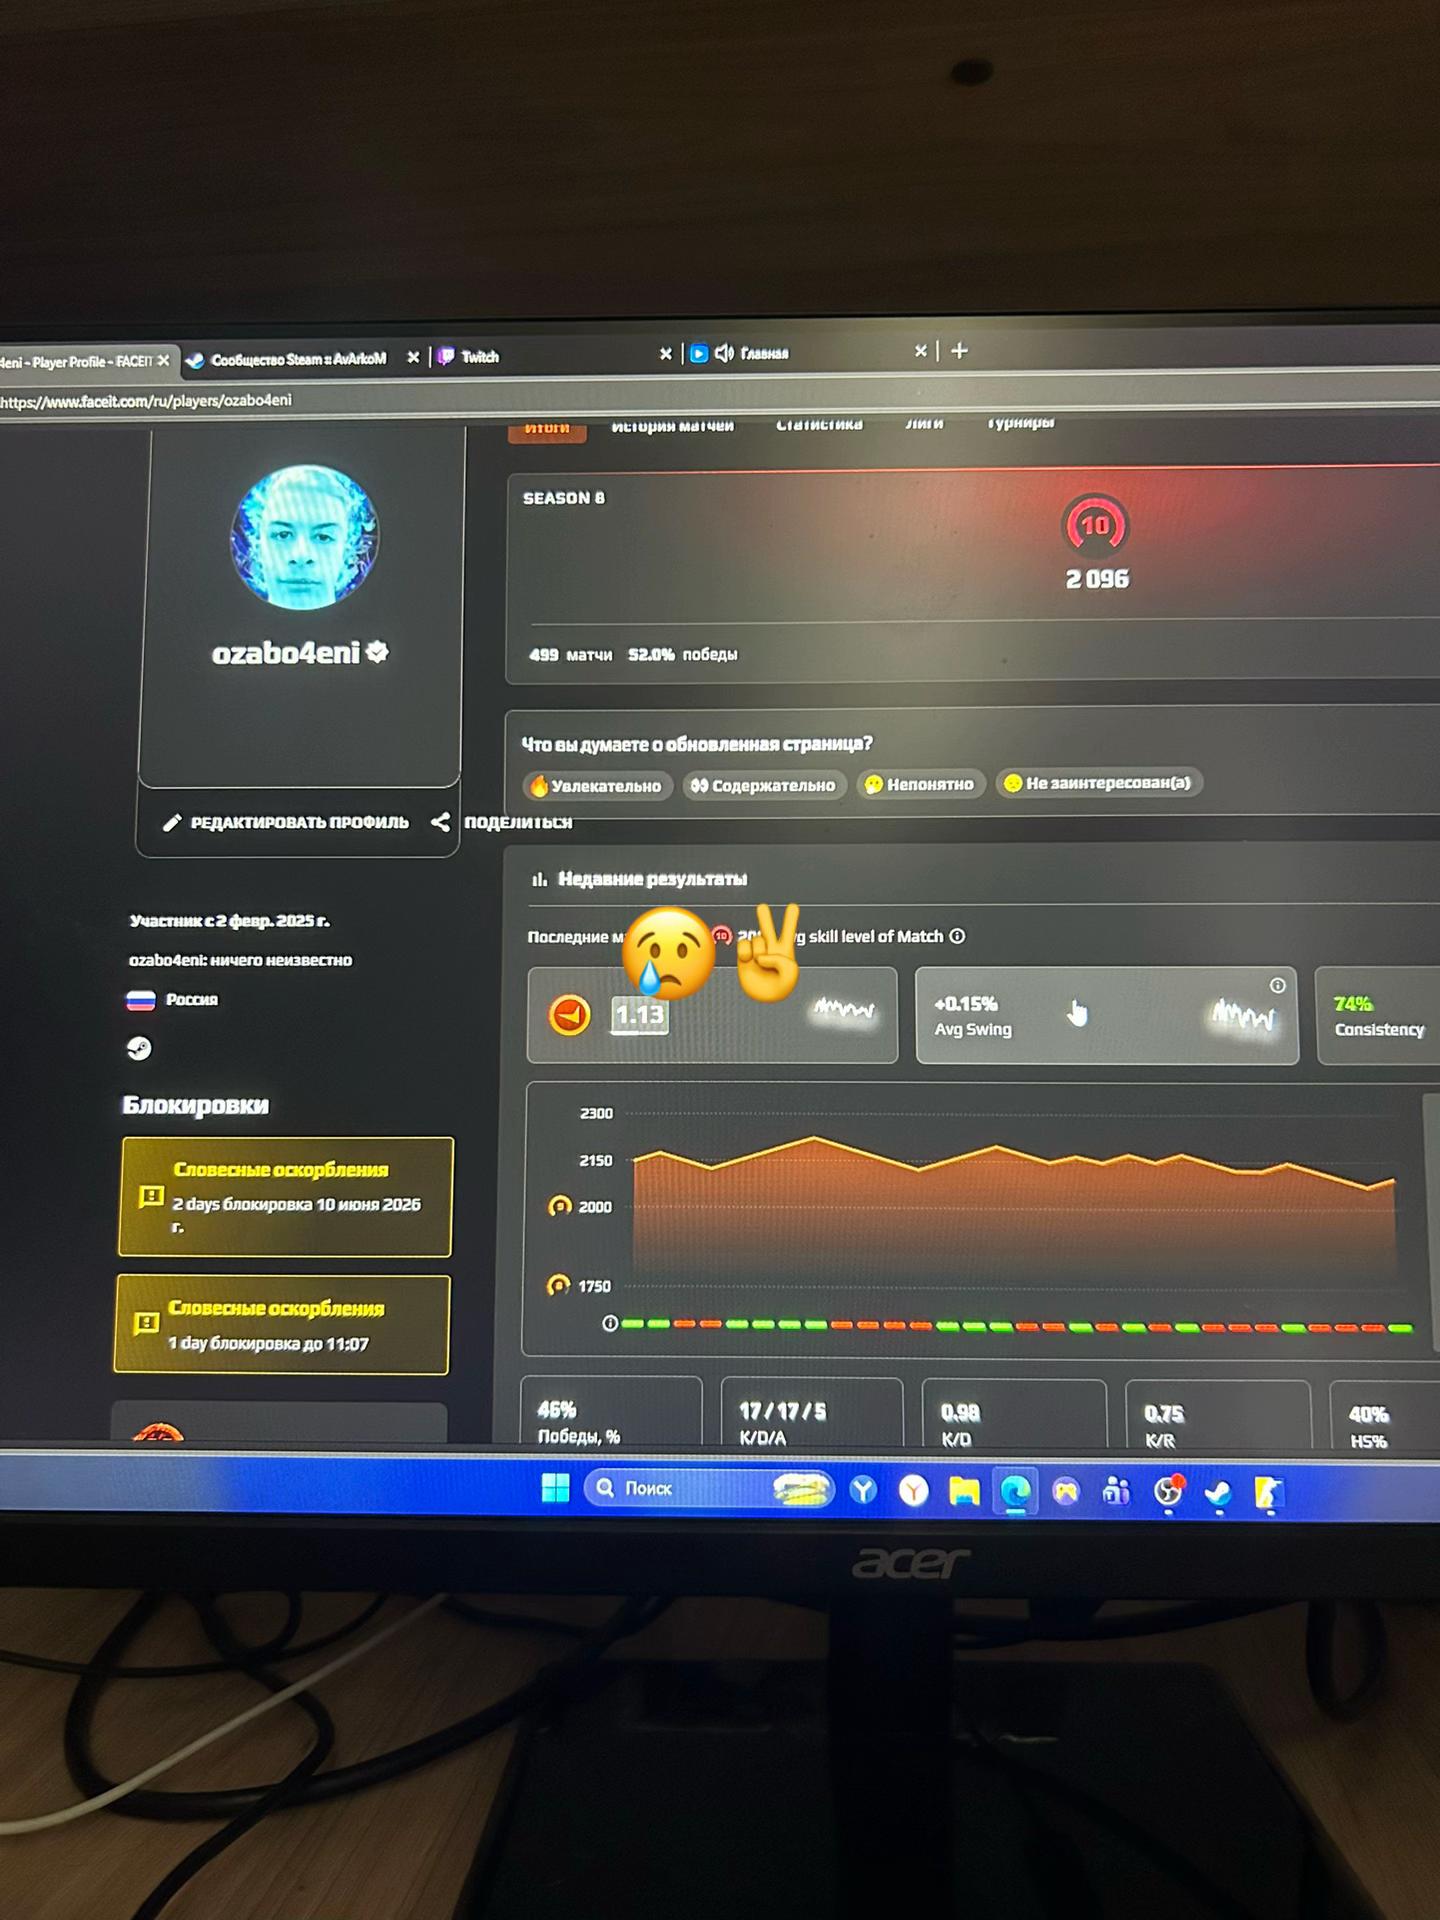Mute the Главная tab audio
This screenshot has height=1920, width=1440.
point(724,353)
